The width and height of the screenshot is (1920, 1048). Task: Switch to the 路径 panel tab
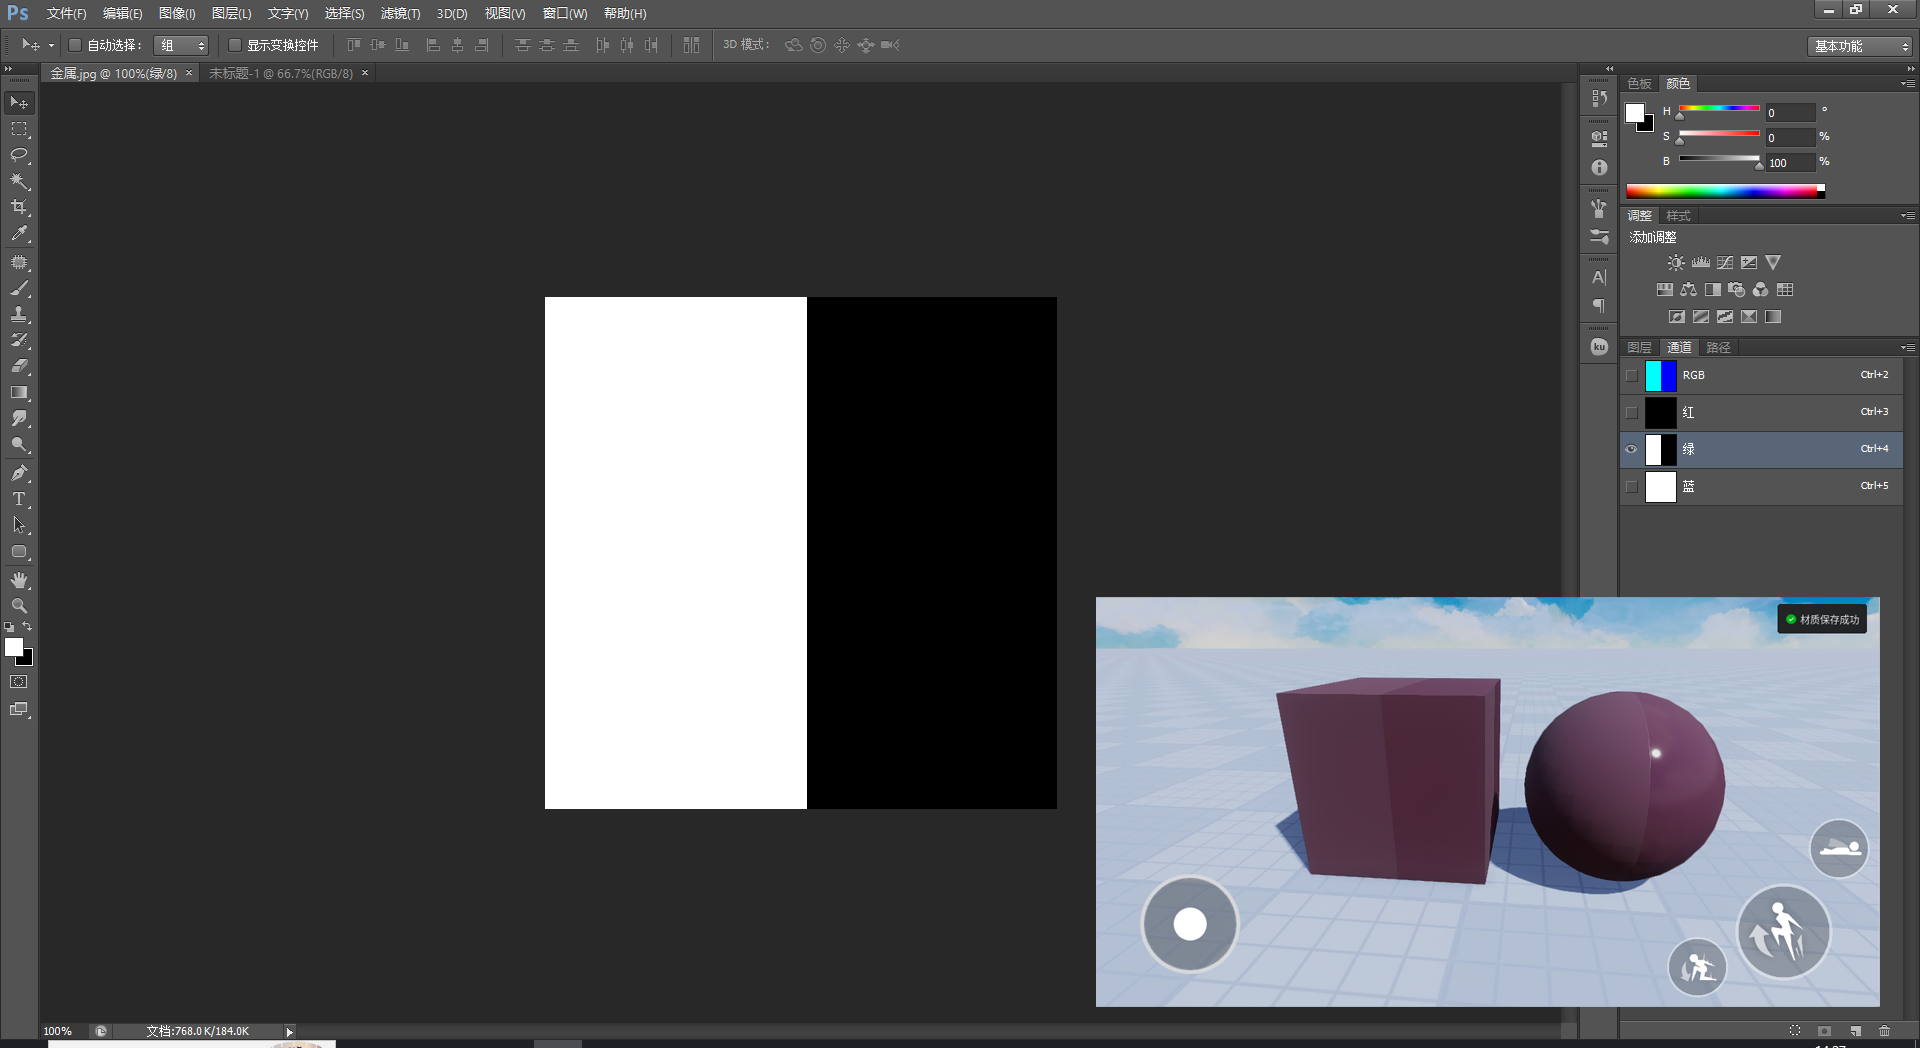coord(1718,348)
